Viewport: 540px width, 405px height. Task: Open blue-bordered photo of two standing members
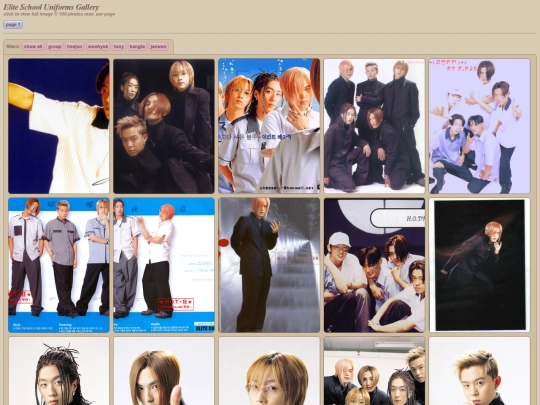point(164,265)
